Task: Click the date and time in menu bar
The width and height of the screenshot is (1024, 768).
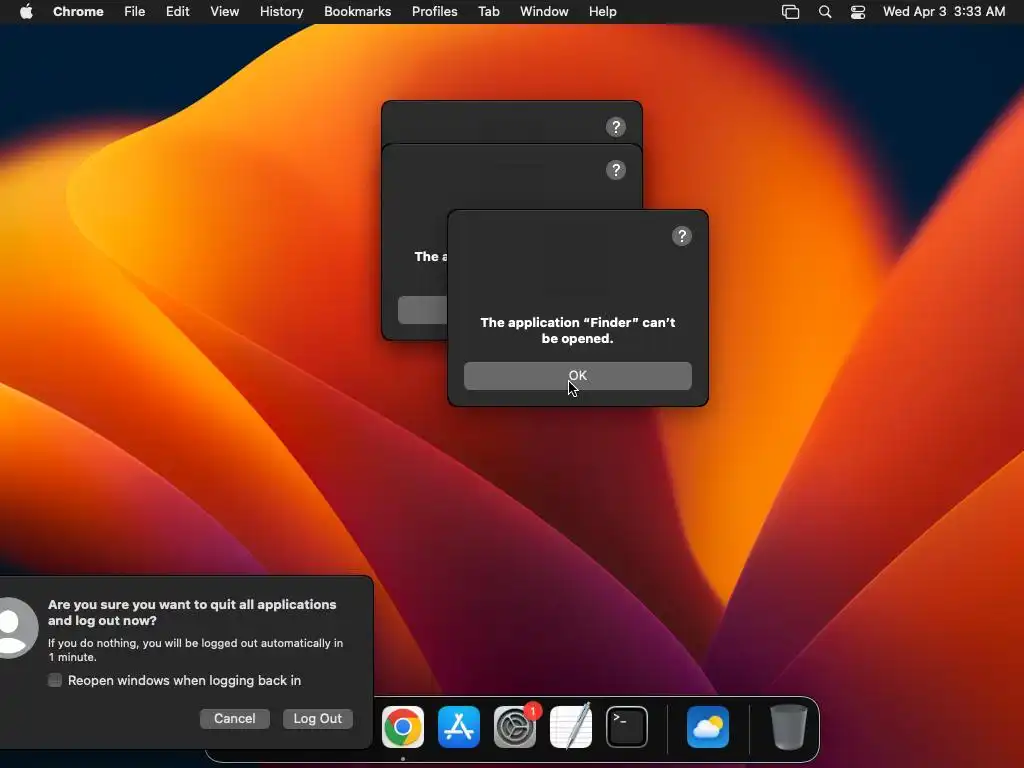Action: click(x=944, y=12)
